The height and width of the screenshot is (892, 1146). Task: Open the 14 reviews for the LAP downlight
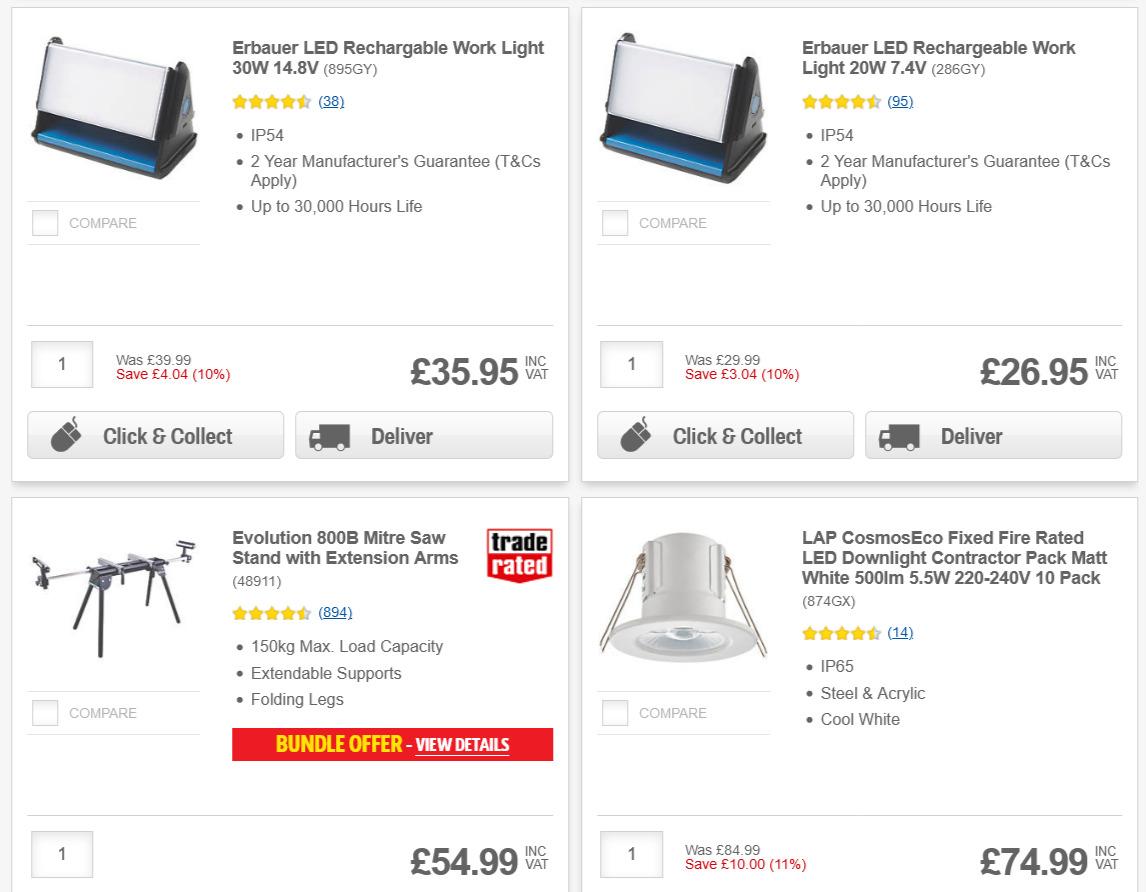900,633
